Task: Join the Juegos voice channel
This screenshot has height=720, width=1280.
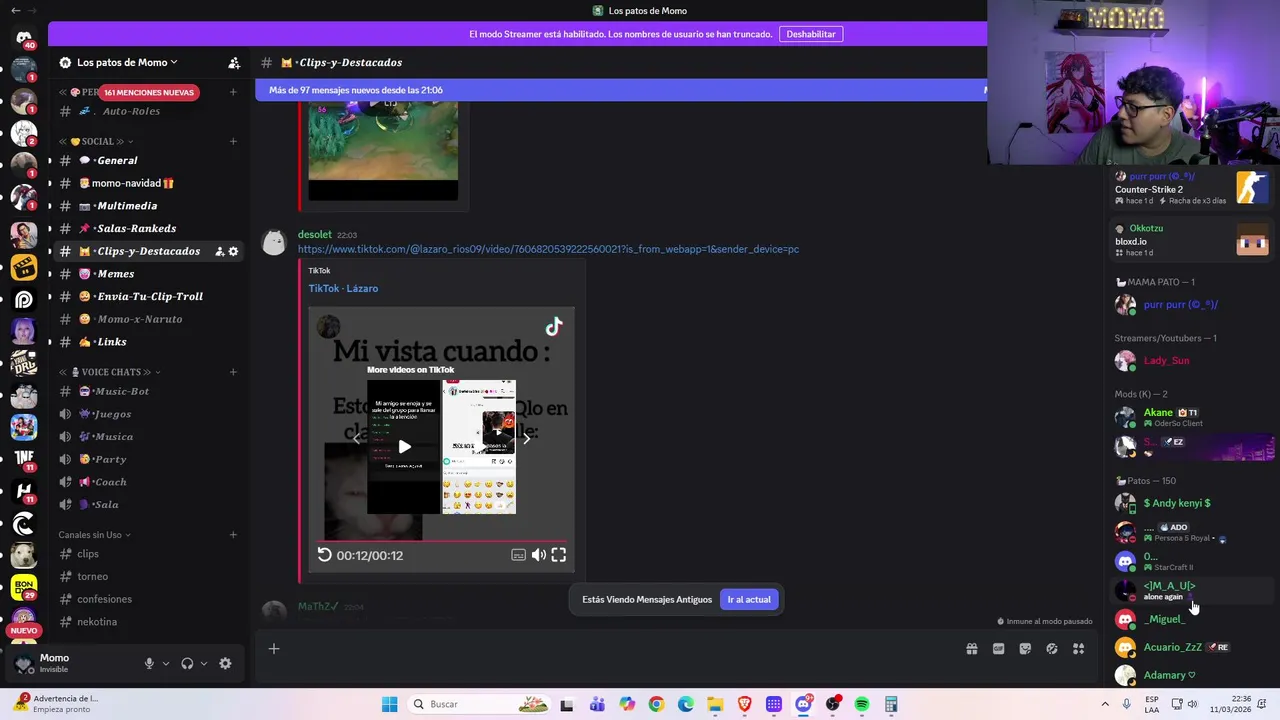Action: 148,414
